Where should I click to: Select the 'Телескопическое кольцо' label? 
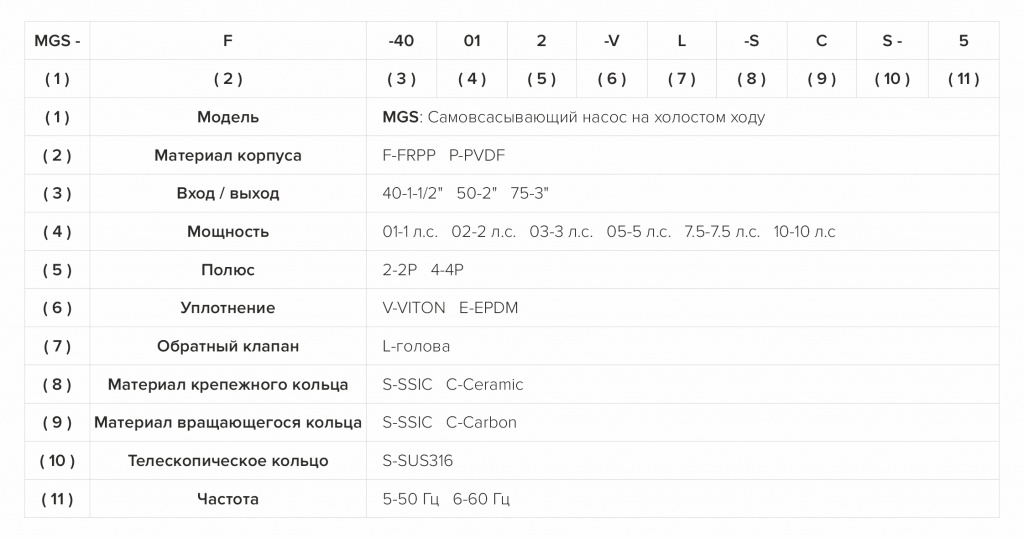pos(228,461)
